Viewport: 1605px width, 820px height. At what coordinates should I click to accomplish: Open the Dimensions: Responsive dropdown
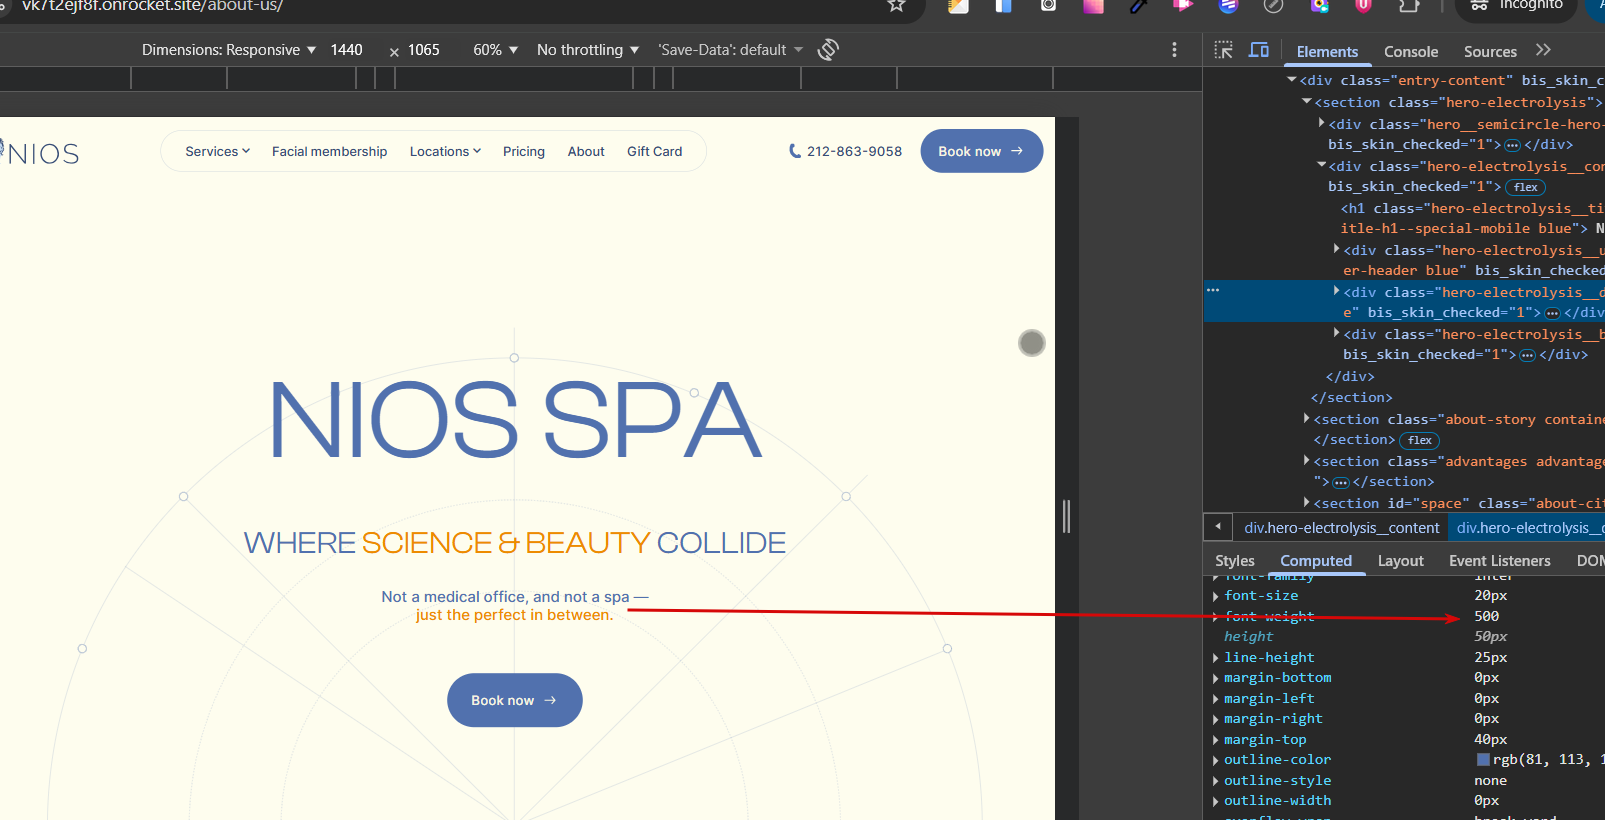(229, 50)
